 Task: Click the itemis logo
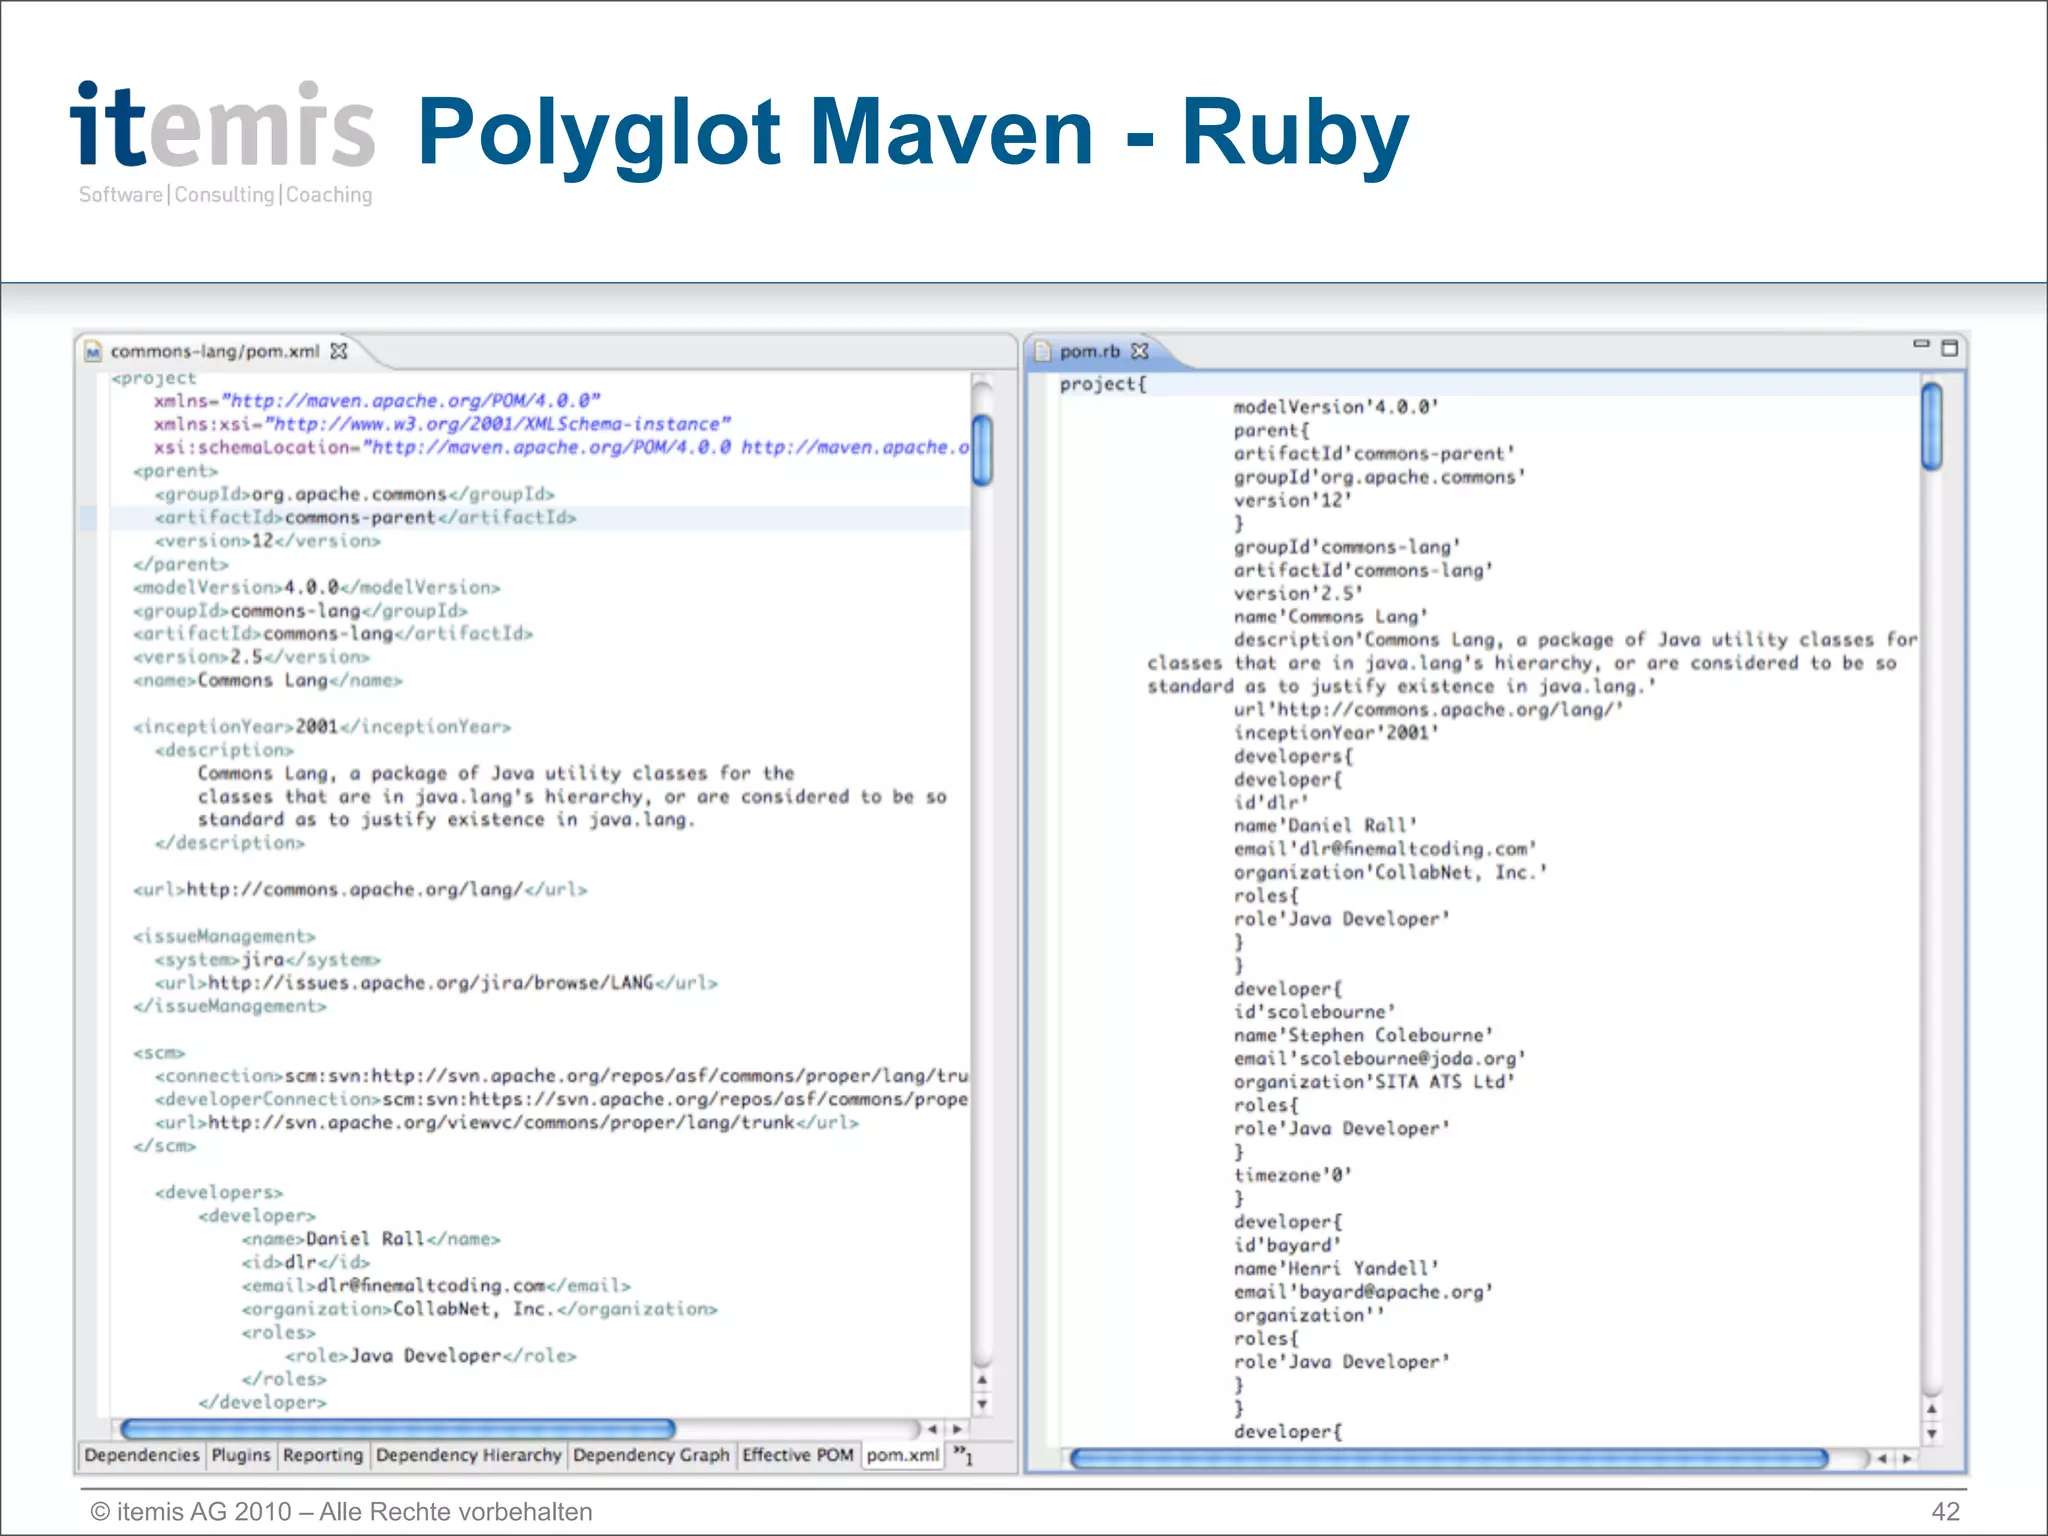pos(223,141)
